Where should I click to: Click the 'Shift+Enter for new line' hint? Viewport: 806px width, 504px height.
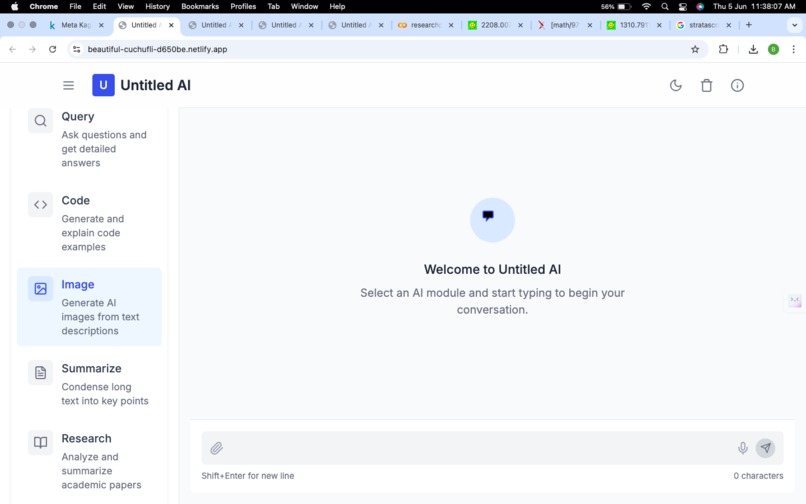coord(248,476)
